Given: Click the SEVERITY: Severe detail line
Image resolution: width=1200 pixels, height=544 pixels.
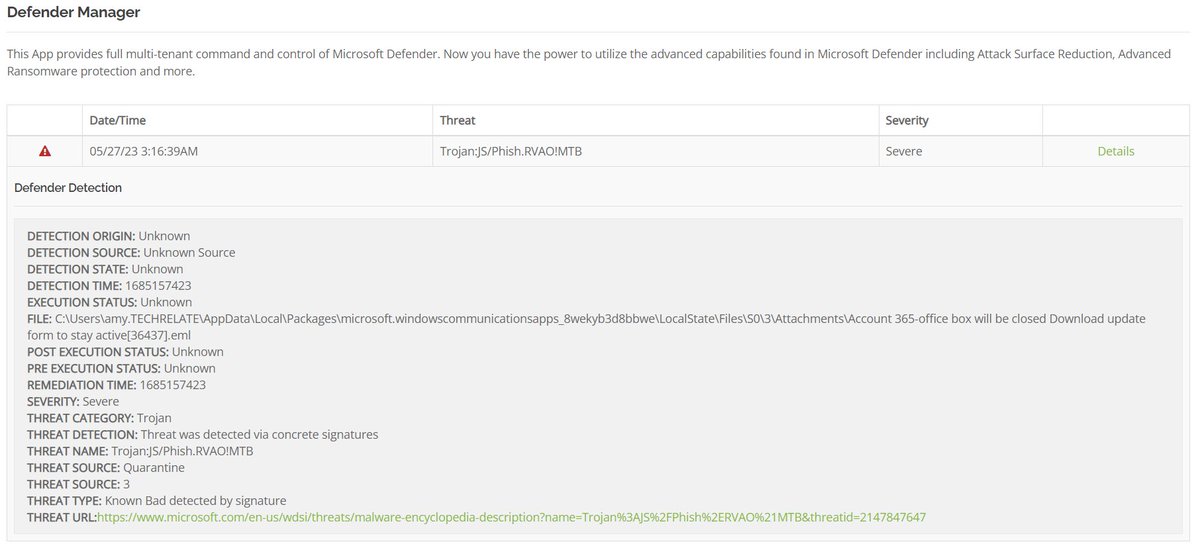Looking at the screenshot, I should point(73,401).
